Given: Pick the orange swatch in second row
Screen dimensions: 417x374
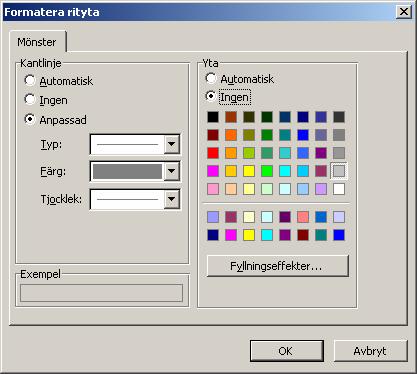Looking at the screenshot, I should point(231,135).
